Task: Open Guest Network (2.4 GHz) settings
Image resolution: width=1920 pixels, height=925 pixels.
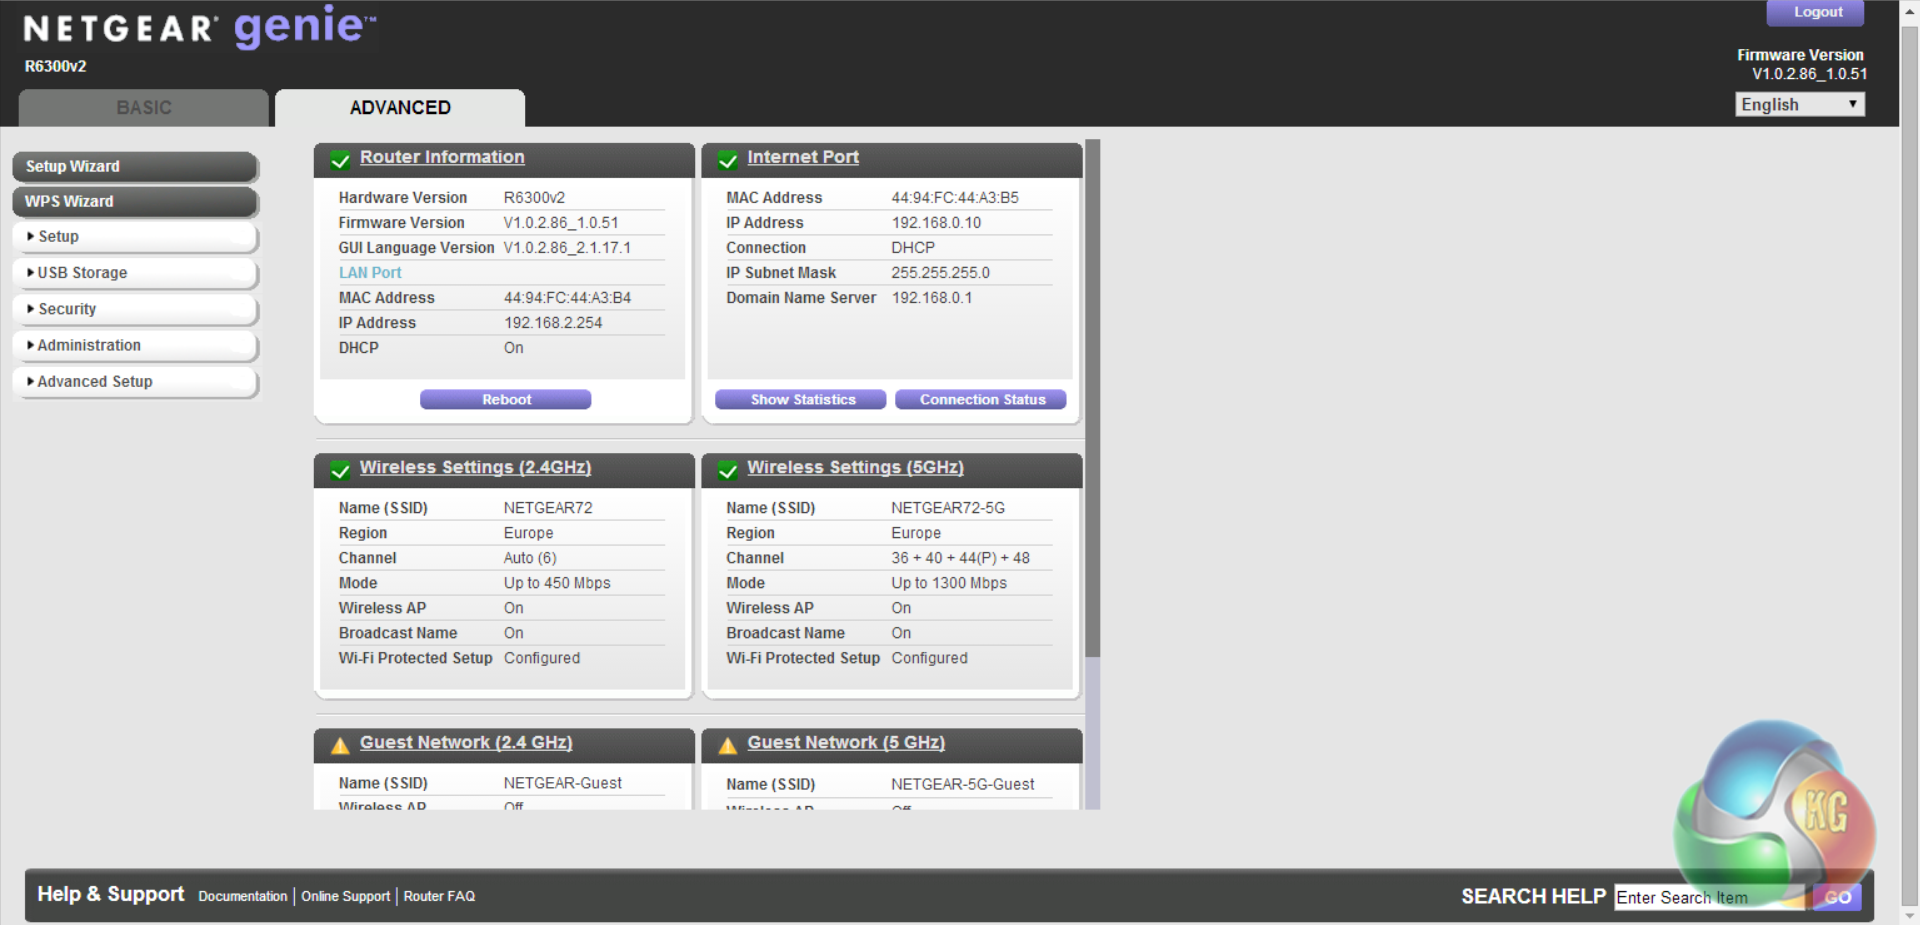Action: coord(466,742)
